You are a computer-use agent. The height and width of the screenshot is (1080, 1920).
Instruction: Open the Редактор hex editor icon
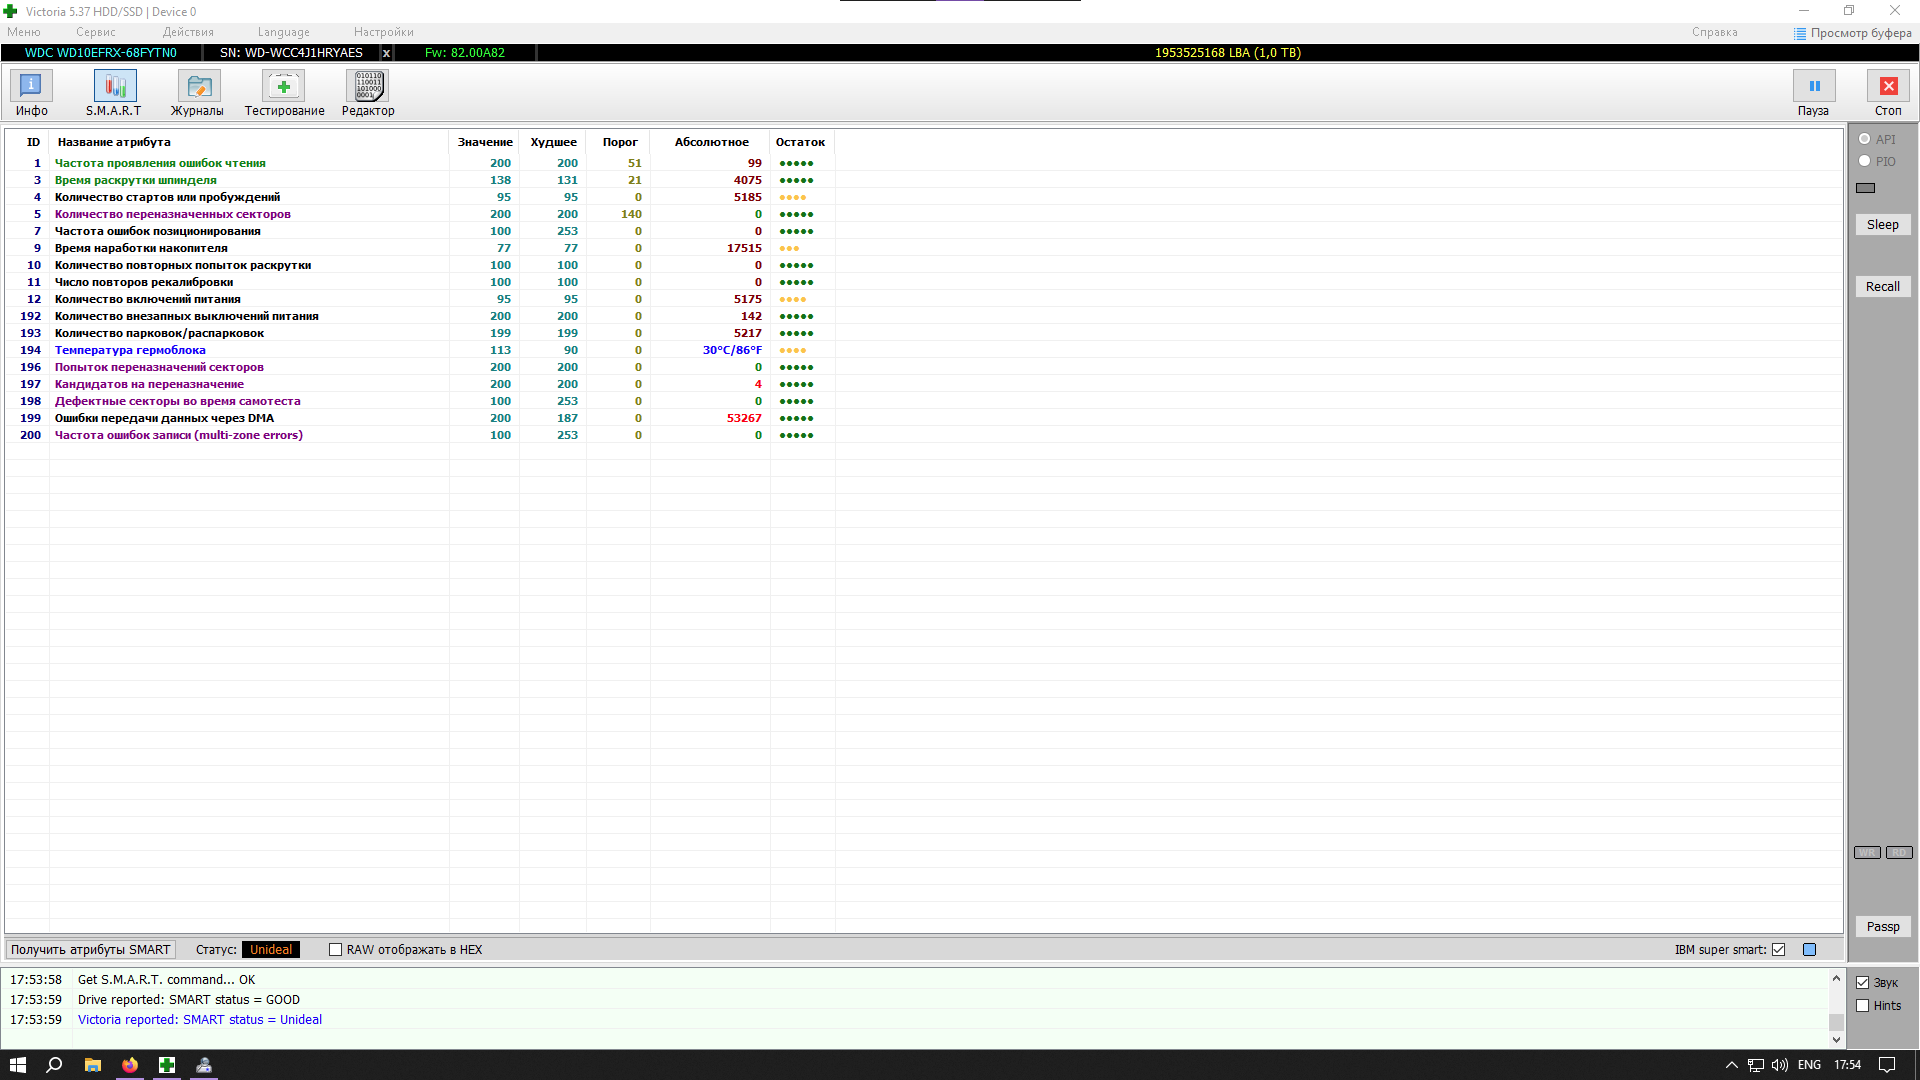[x=368, y=86]
